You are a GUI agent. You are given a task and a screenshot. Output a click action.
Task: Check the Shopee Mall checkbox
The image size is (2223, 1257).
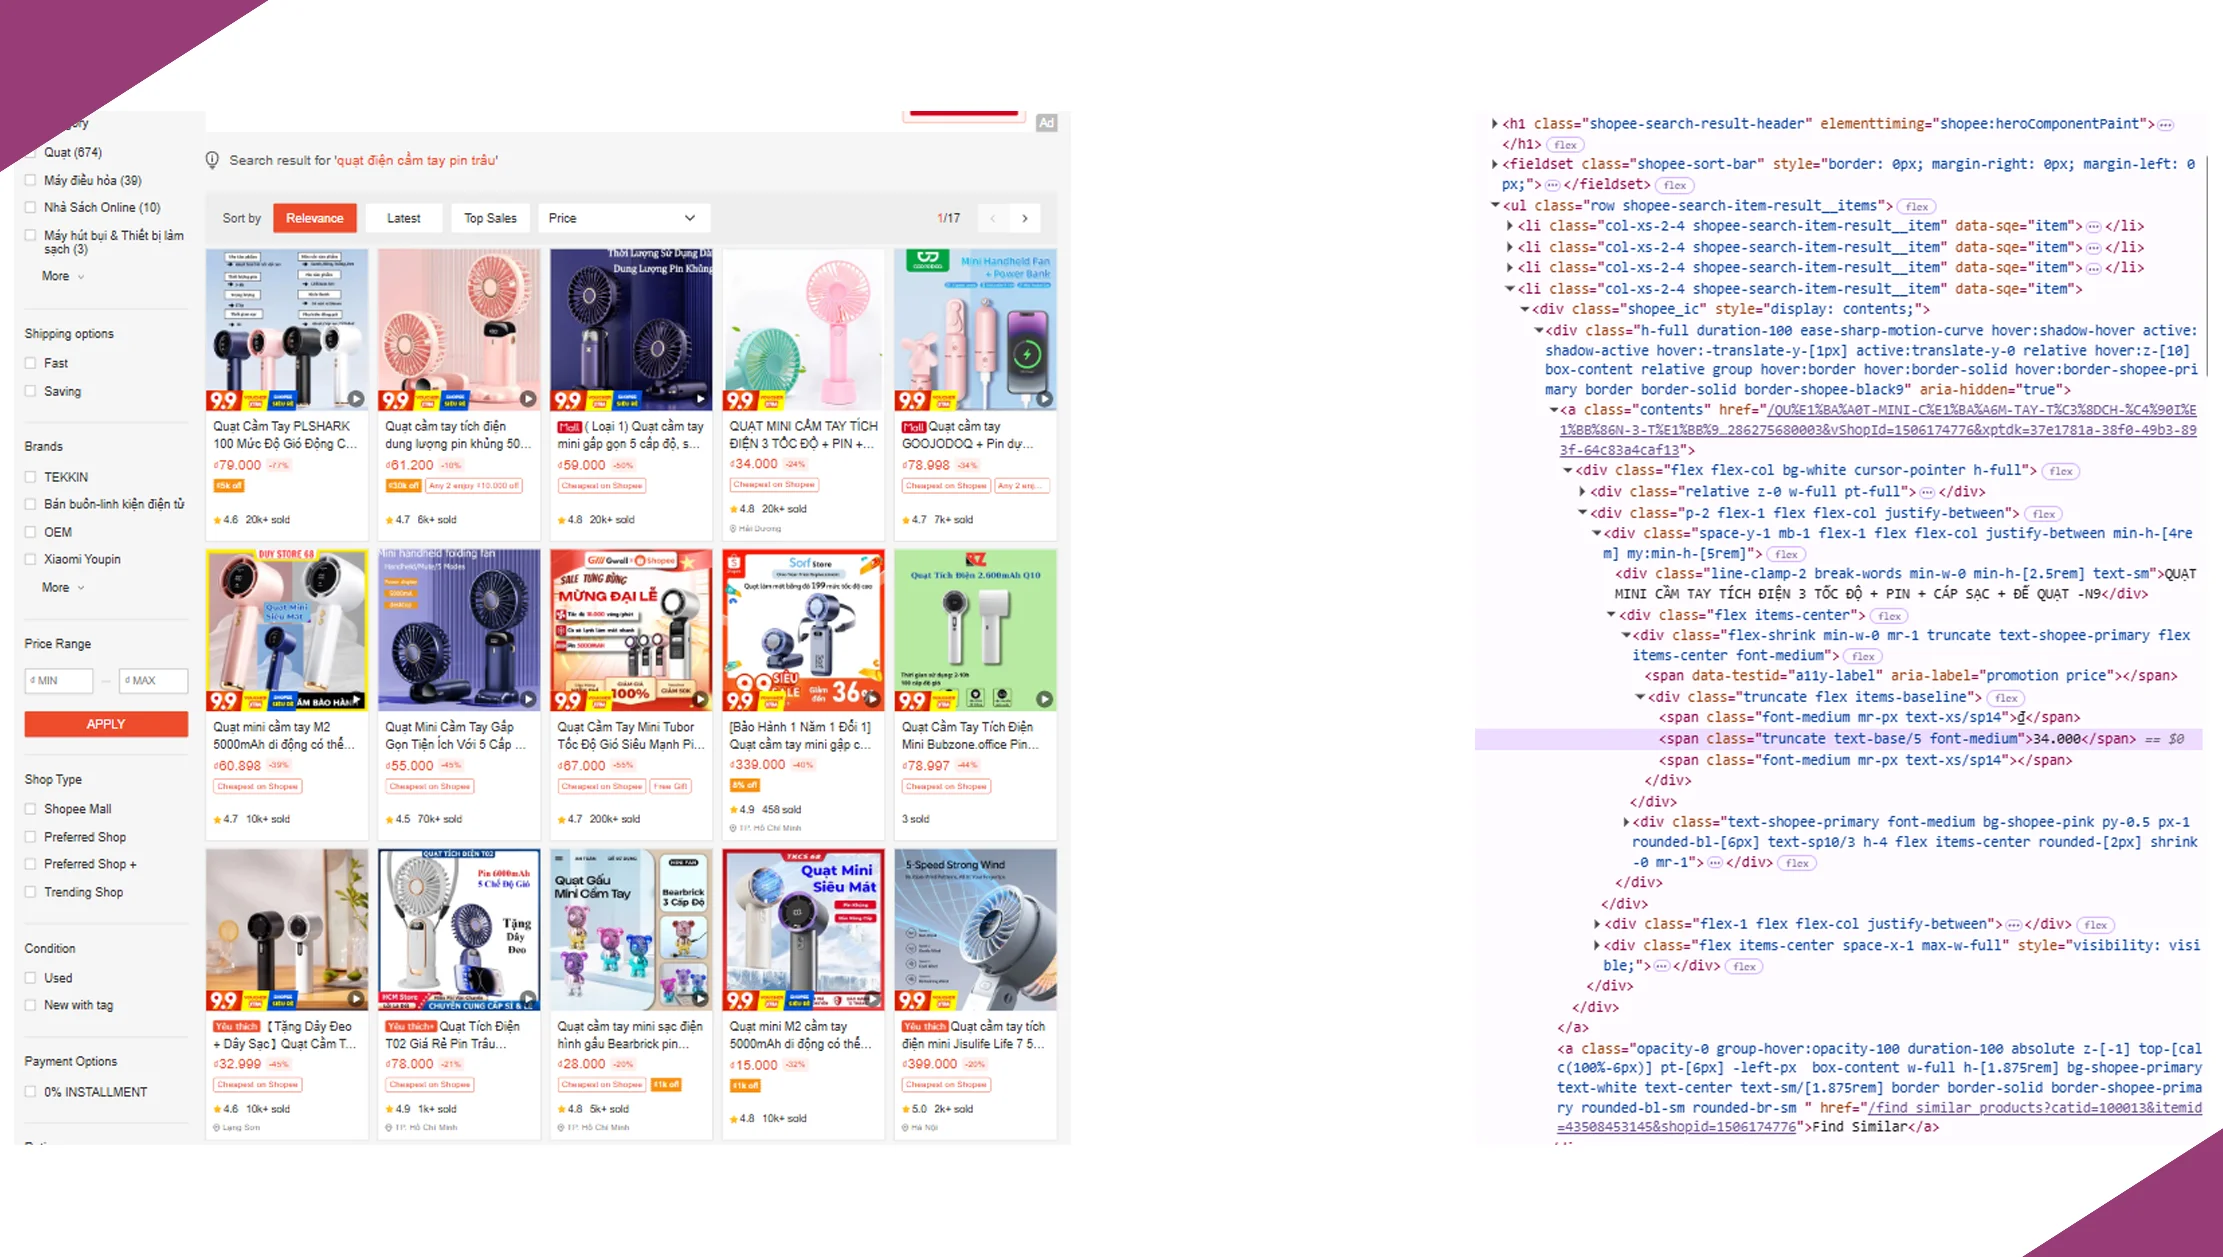coord(31,809)
